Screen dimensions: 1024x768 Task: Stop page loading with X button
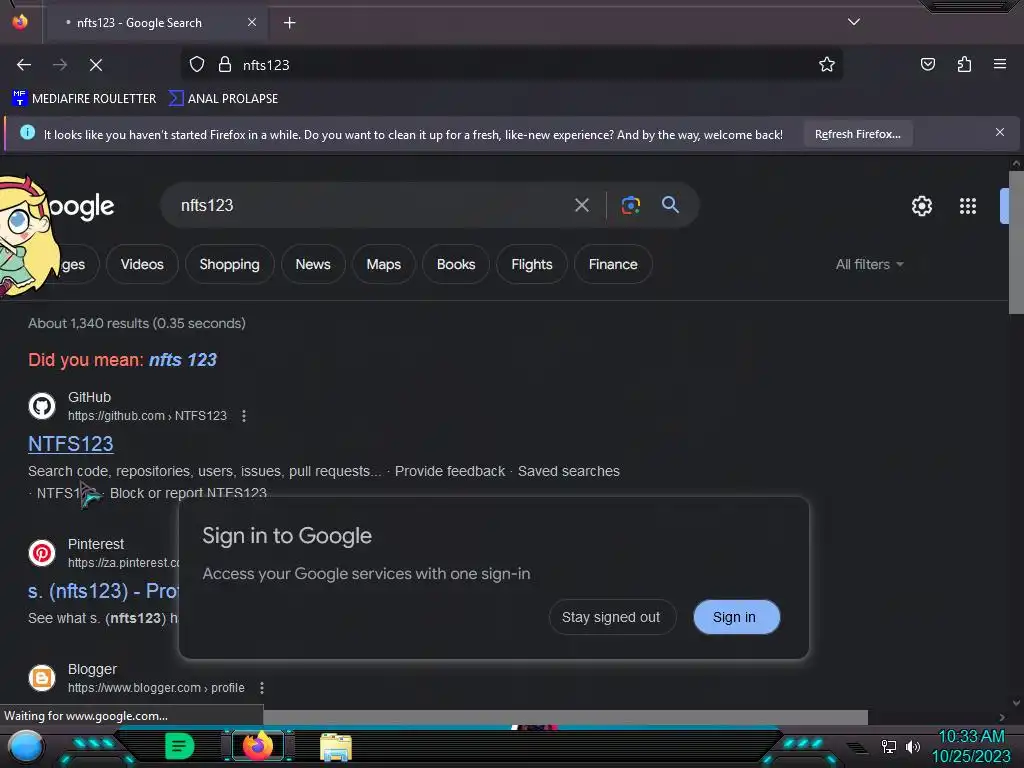[x=96, y=65]
